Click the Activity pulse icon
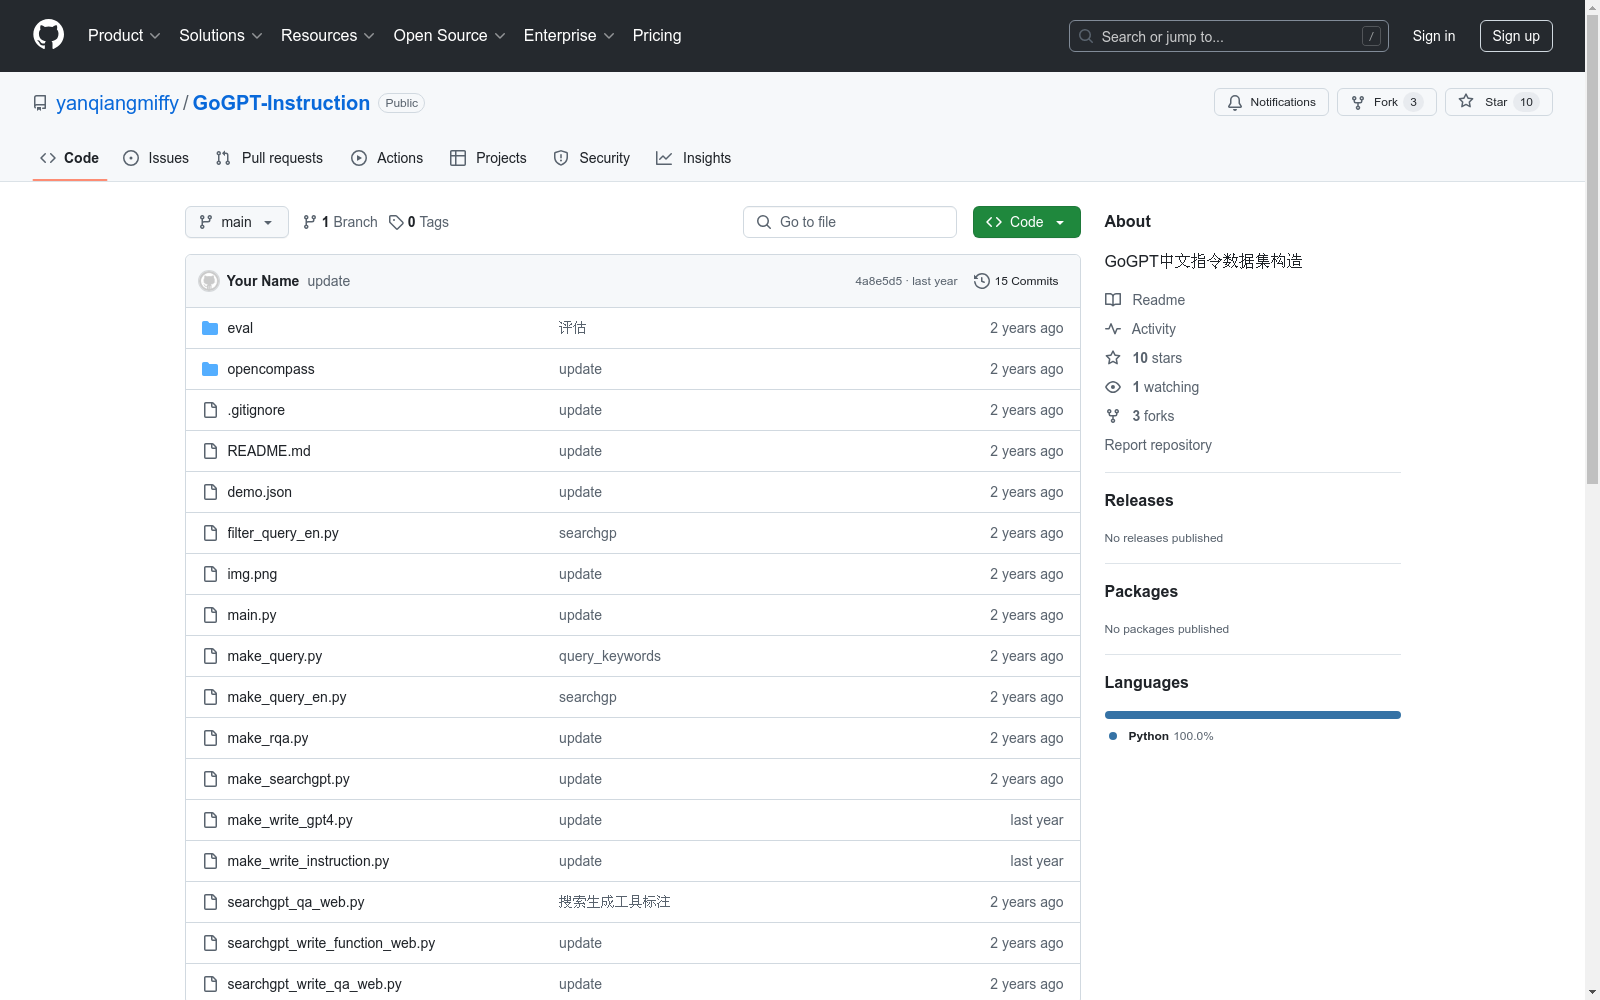Viewport: 1600px width, 1000px height. point(1113,329)
